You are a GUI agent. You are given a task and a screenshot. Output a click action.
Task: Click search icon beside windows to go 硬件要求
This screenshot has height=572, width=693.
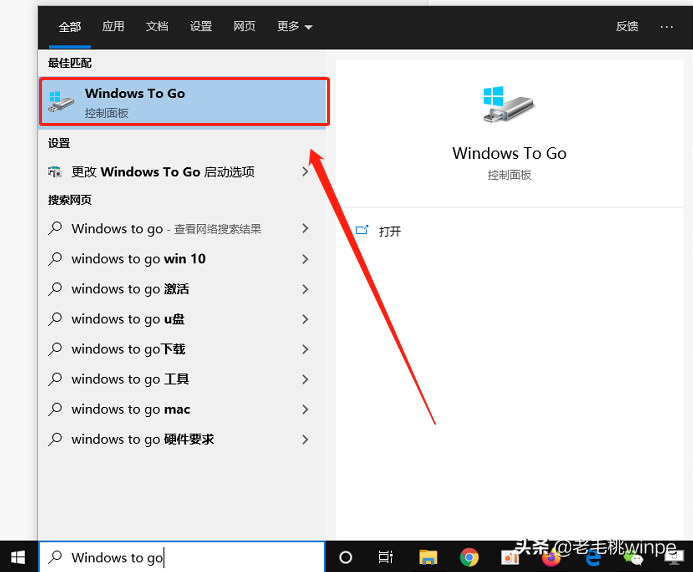(x=55, y=439)
